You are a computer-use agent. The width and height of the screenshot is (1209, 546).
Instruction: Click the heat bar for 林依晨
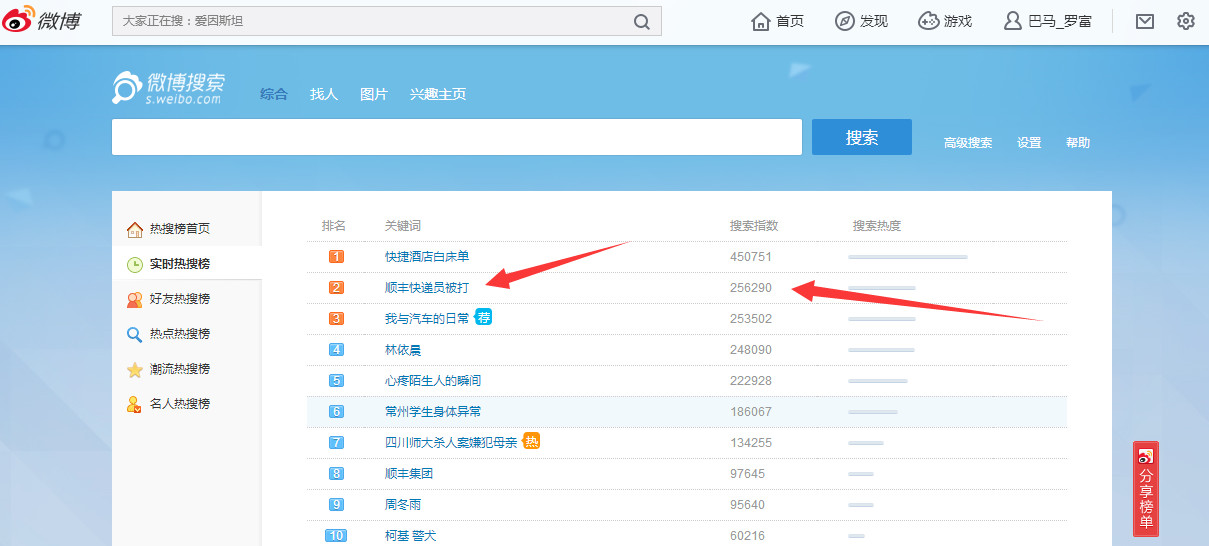coord(881,350)
